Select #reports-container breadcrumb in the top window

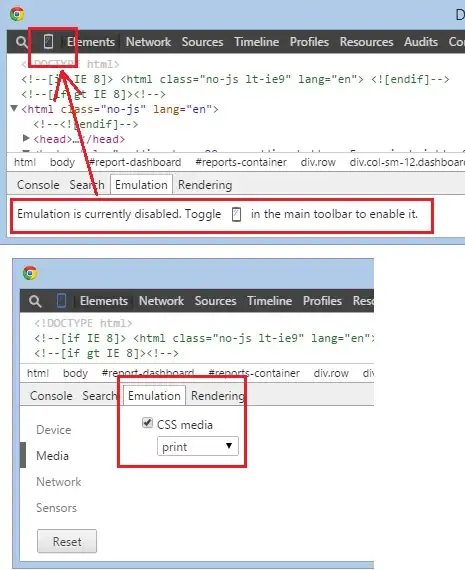tap(241, 162)
